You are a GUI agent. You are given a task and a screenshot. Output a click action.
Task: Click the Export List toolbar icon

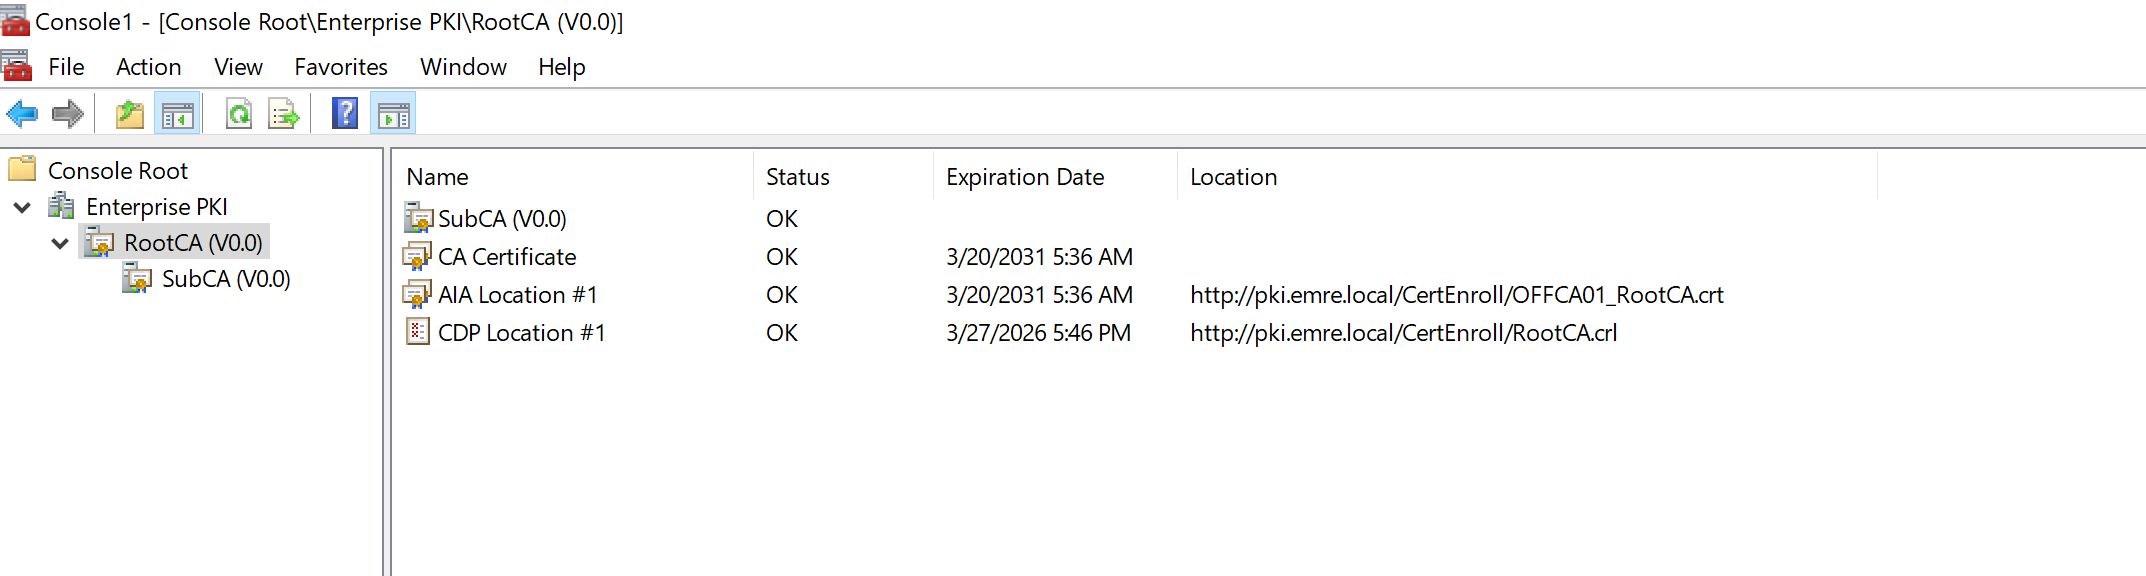(x=284, y=115)
